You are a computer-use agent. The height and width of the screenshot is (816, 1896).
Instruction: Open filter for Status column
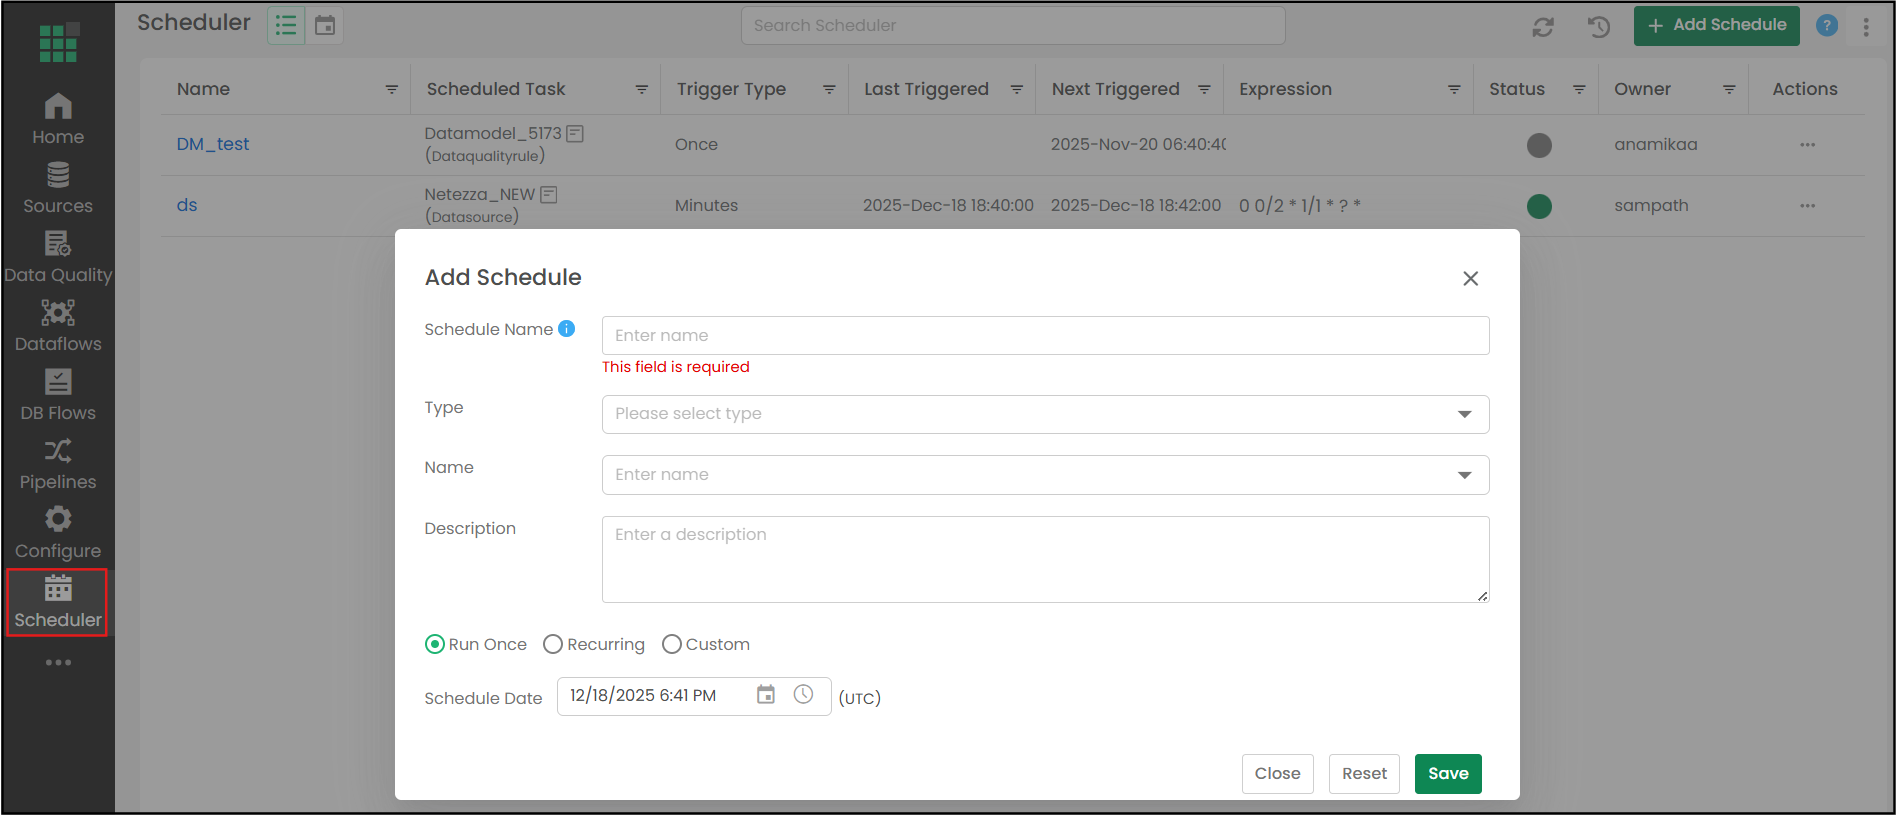[x=1579, y=89]
